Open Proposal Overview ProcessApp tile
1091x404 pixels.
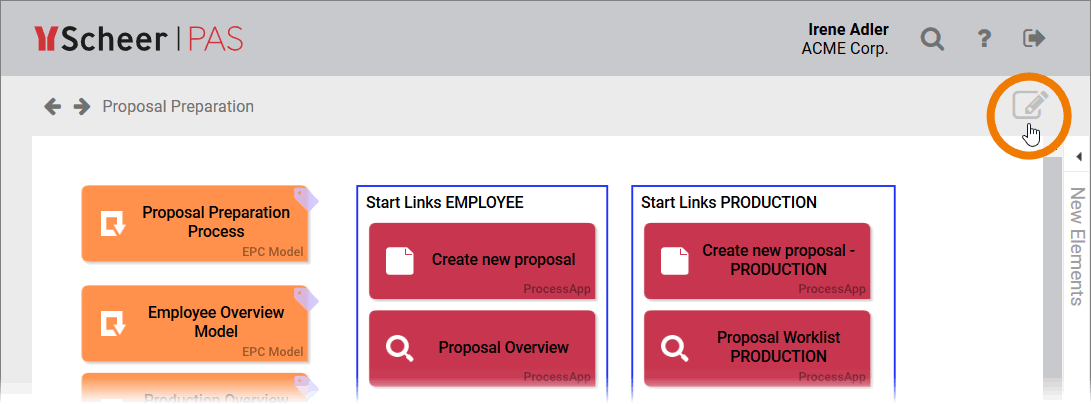click(x=482, y=347)
